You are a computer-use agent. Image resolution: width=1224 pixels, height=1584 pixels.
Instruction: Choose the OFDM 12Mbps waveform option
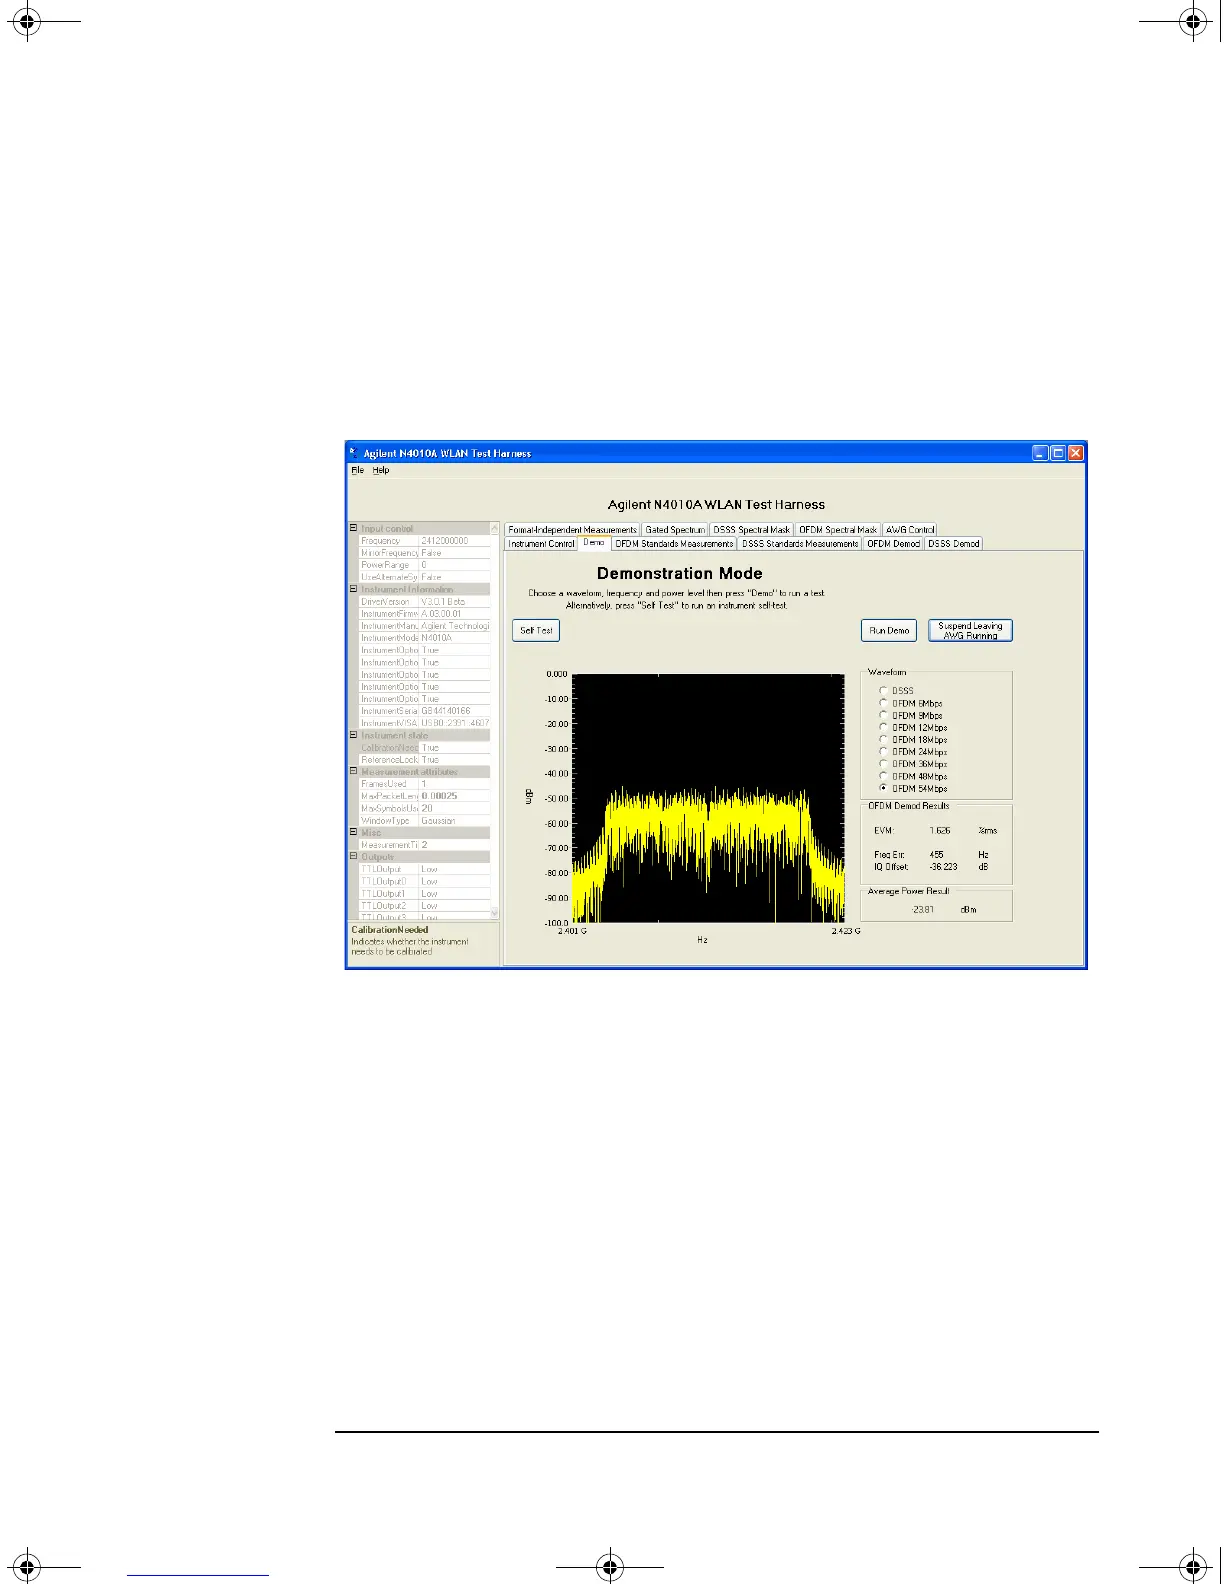pyautogui.click(x=883, y=727)
